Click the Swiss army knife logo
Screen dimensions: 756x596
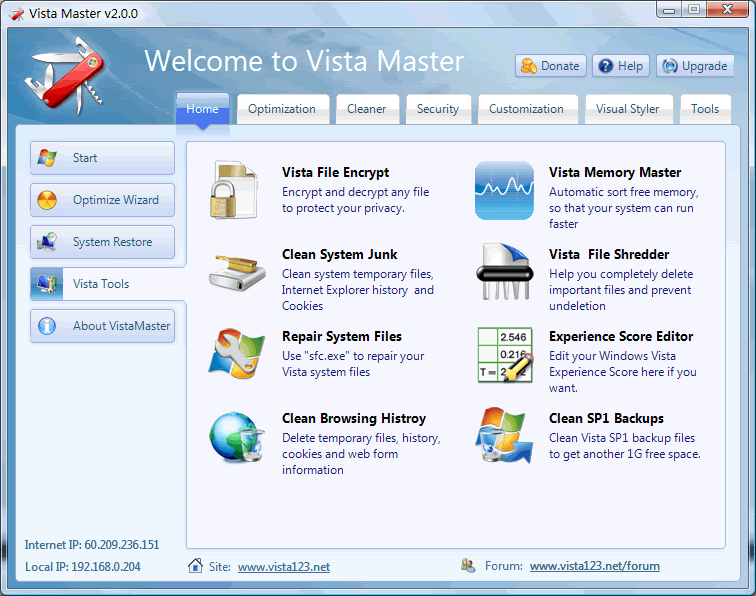[x=64, y=76]
